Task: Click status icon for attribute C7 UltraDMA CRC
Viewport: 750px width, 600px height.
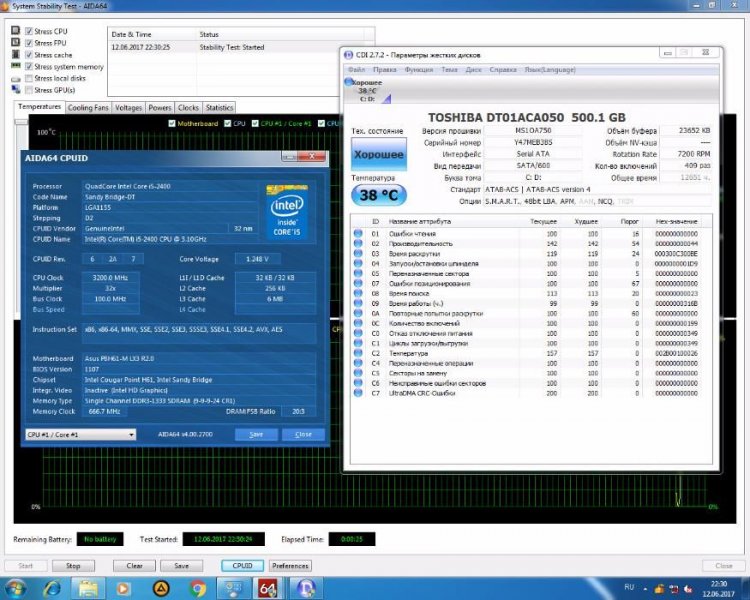Action: coord(358,393)
